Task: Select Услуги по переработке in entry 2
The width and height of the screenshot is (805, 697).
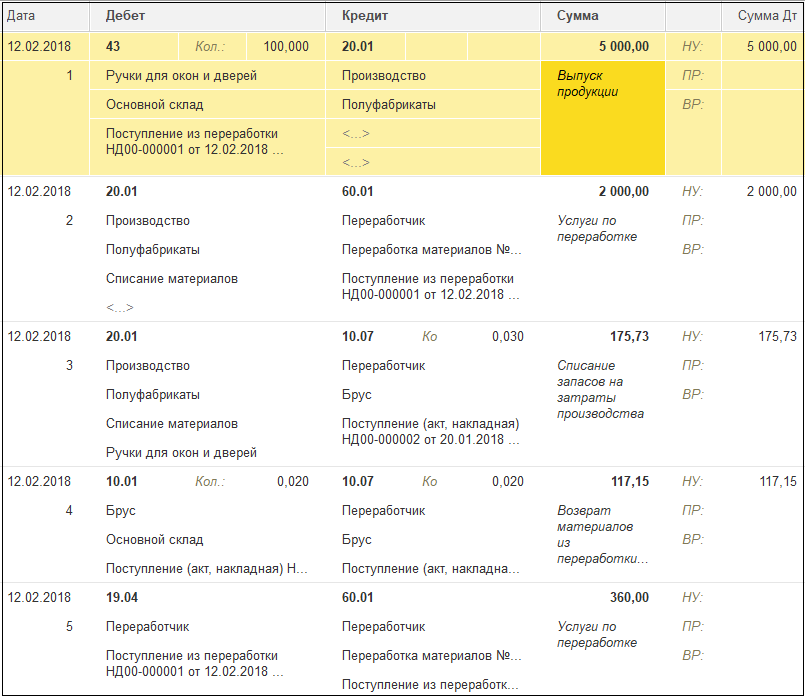Action: coord(597,228)
